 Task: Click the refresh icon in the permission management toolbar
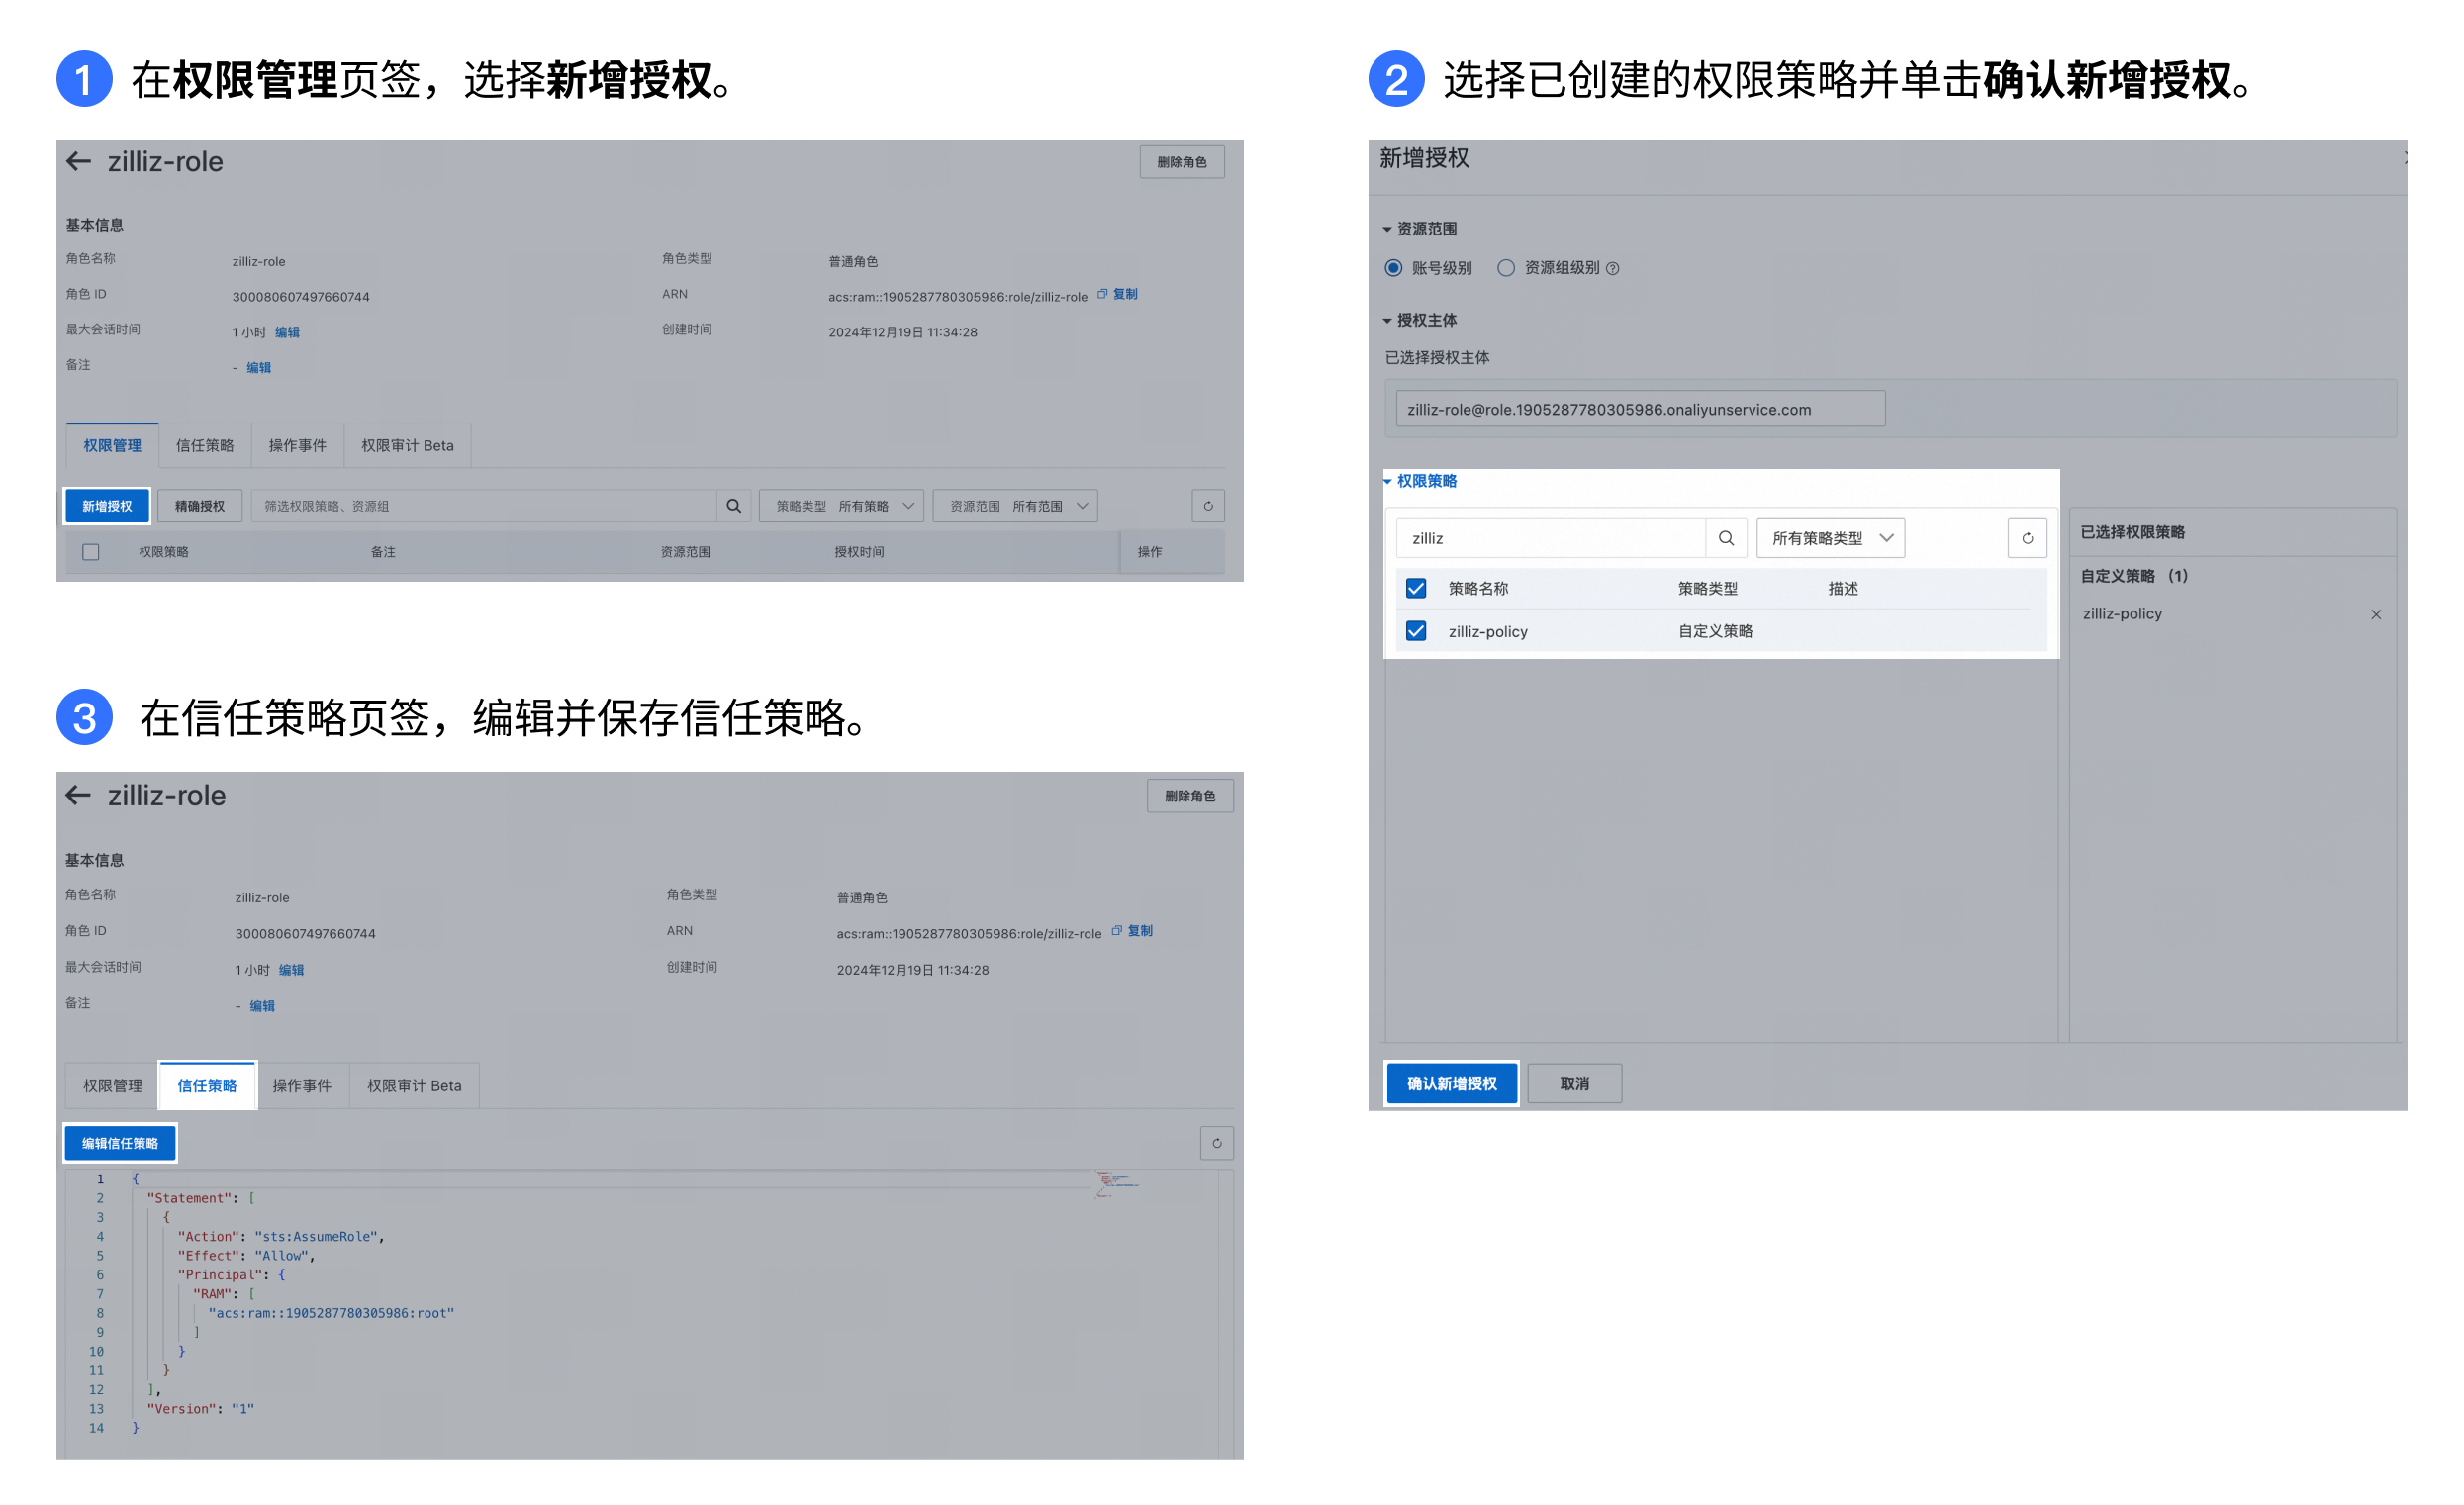(x=1210, y=507)
